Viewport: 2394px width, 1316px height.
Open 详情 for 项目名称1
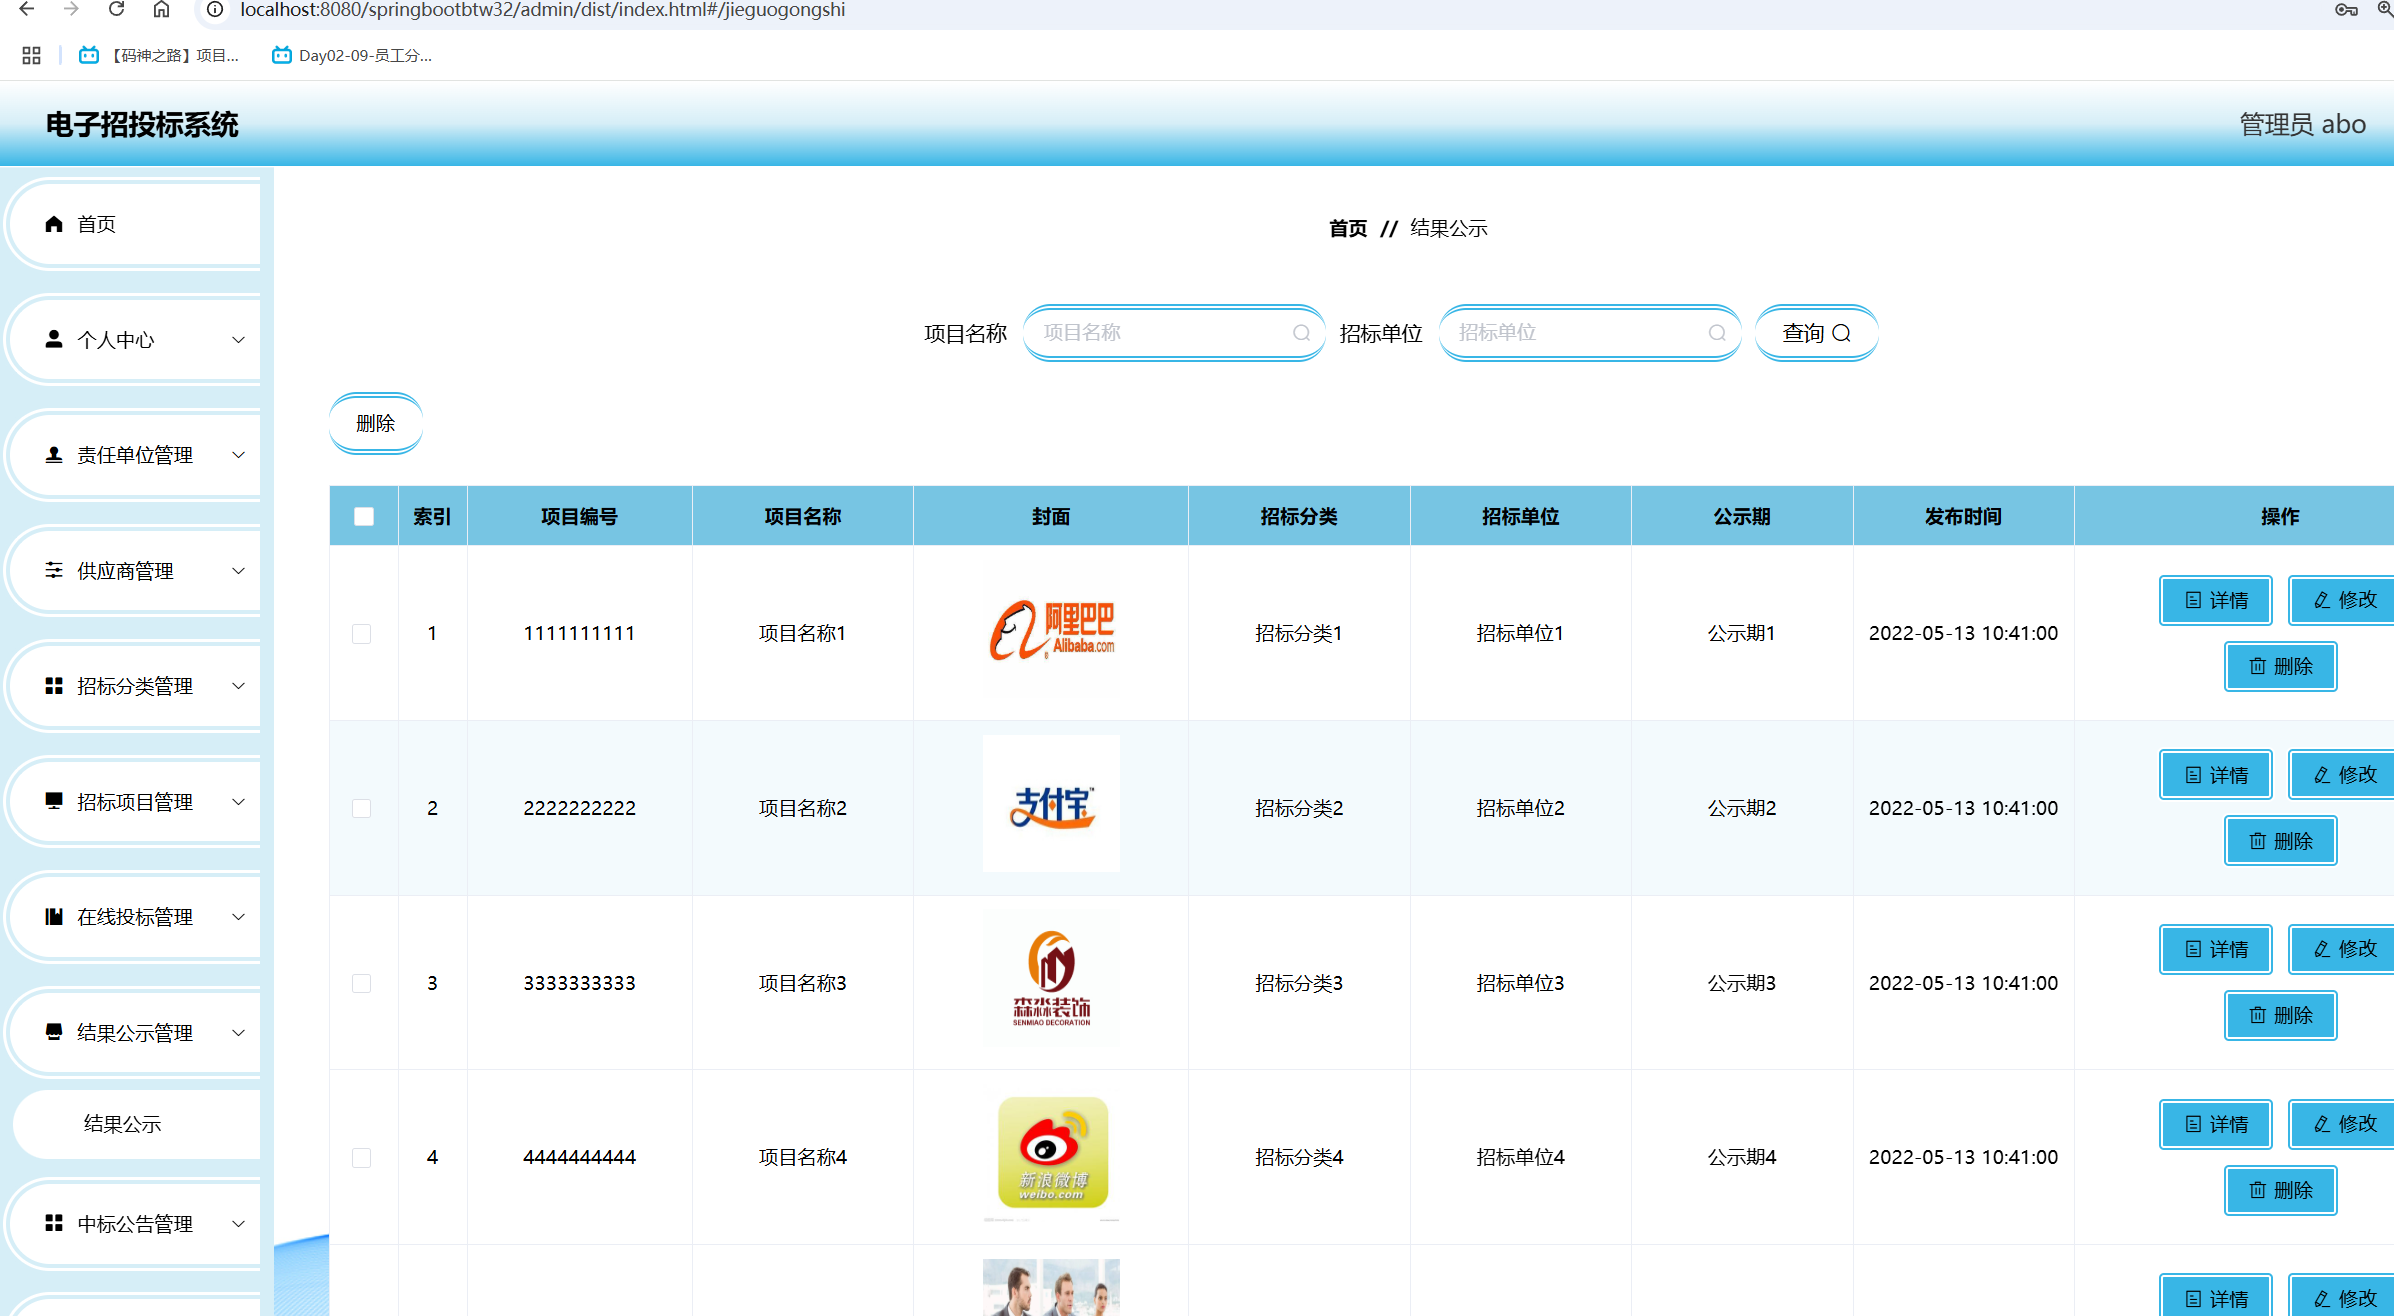click(2216, 600)
